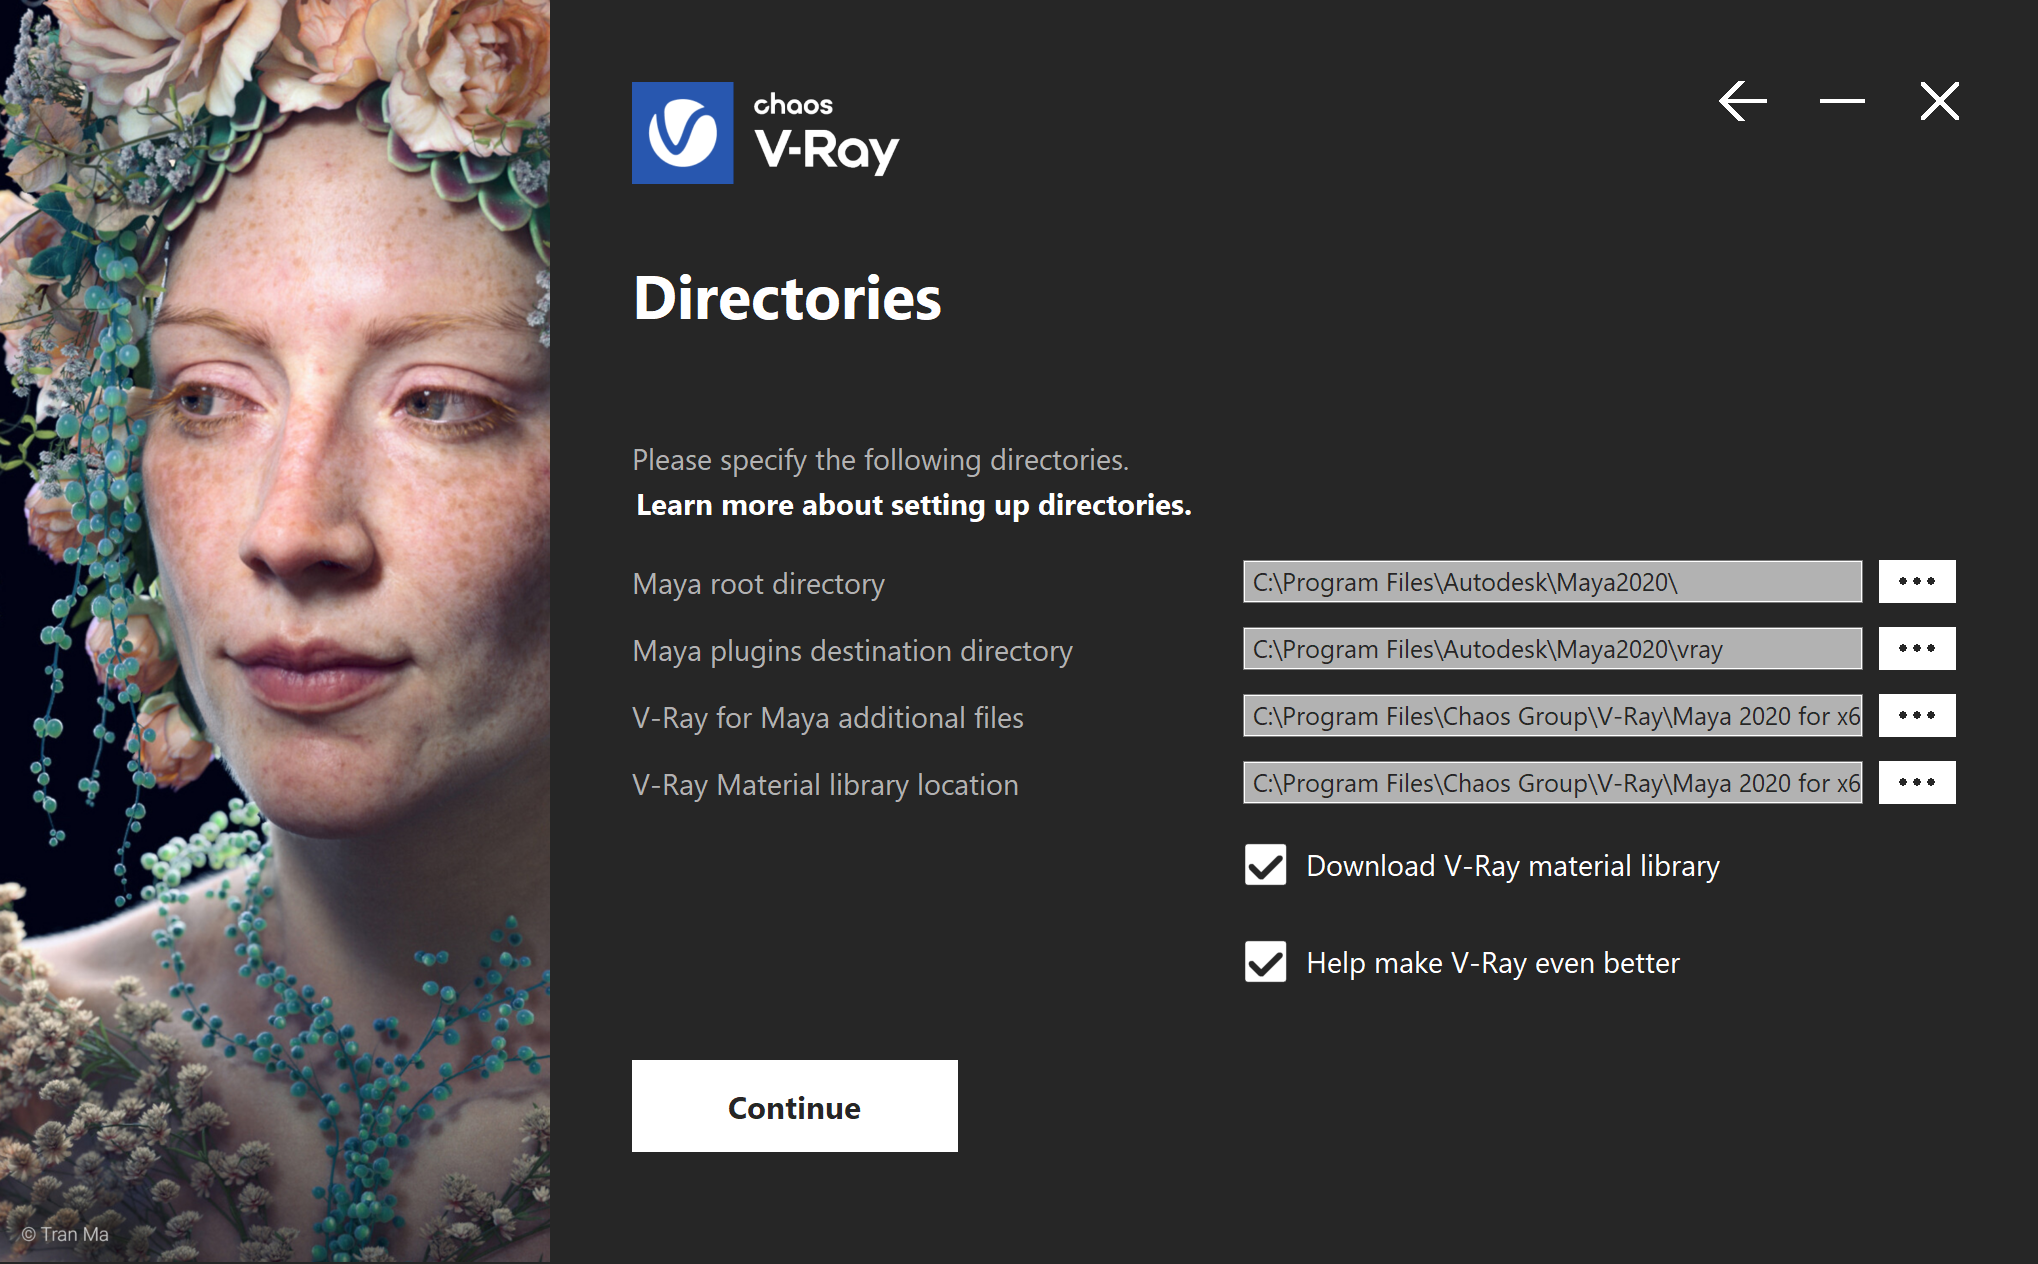Browse for V-Ray additional files folder
2038x1264 pixels.
1916,716
